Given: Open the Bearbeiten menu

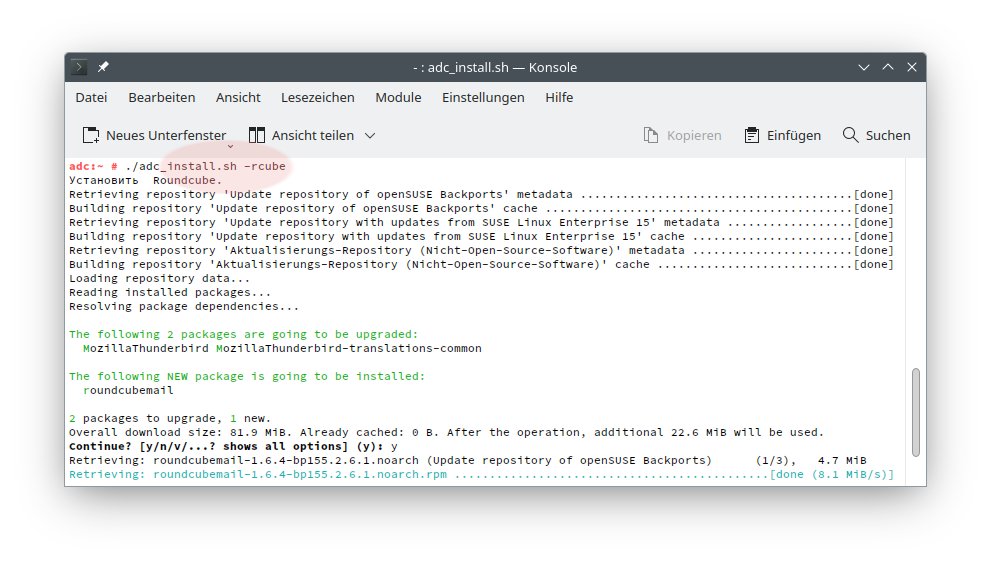Looking at the screenshot, I should click(x=161, y=97).
